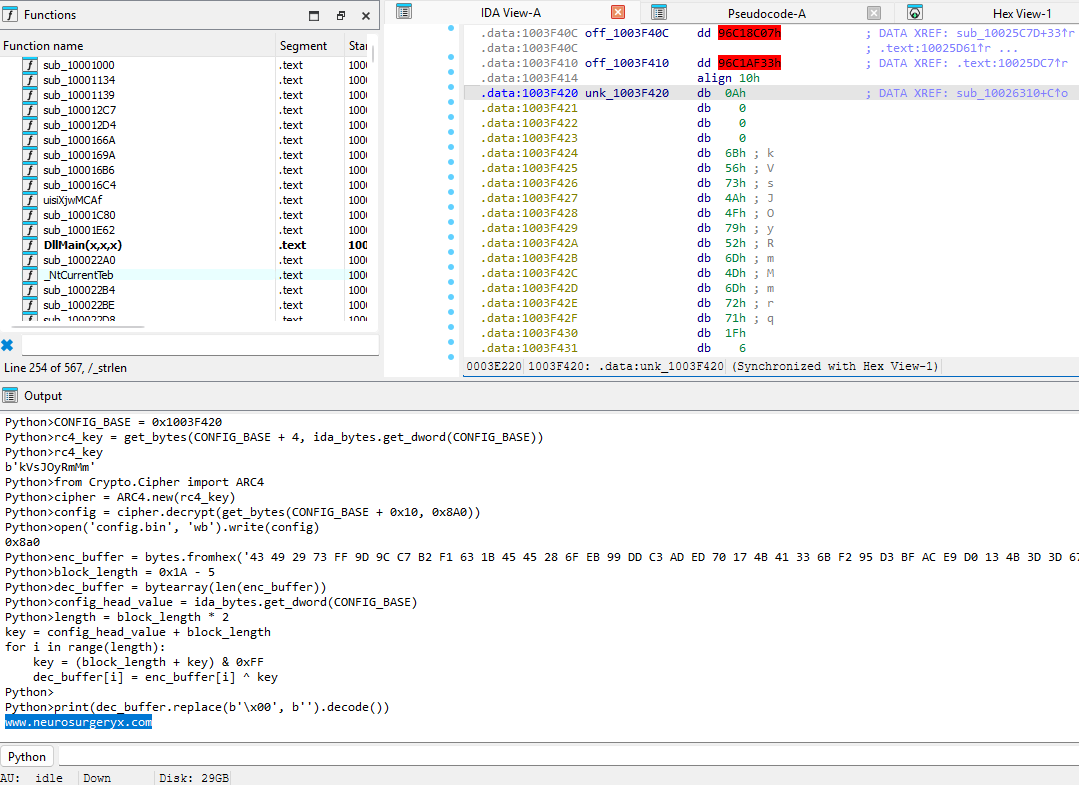
Task: Clear the function filter with blue X icon
Action: pos(7,345)
